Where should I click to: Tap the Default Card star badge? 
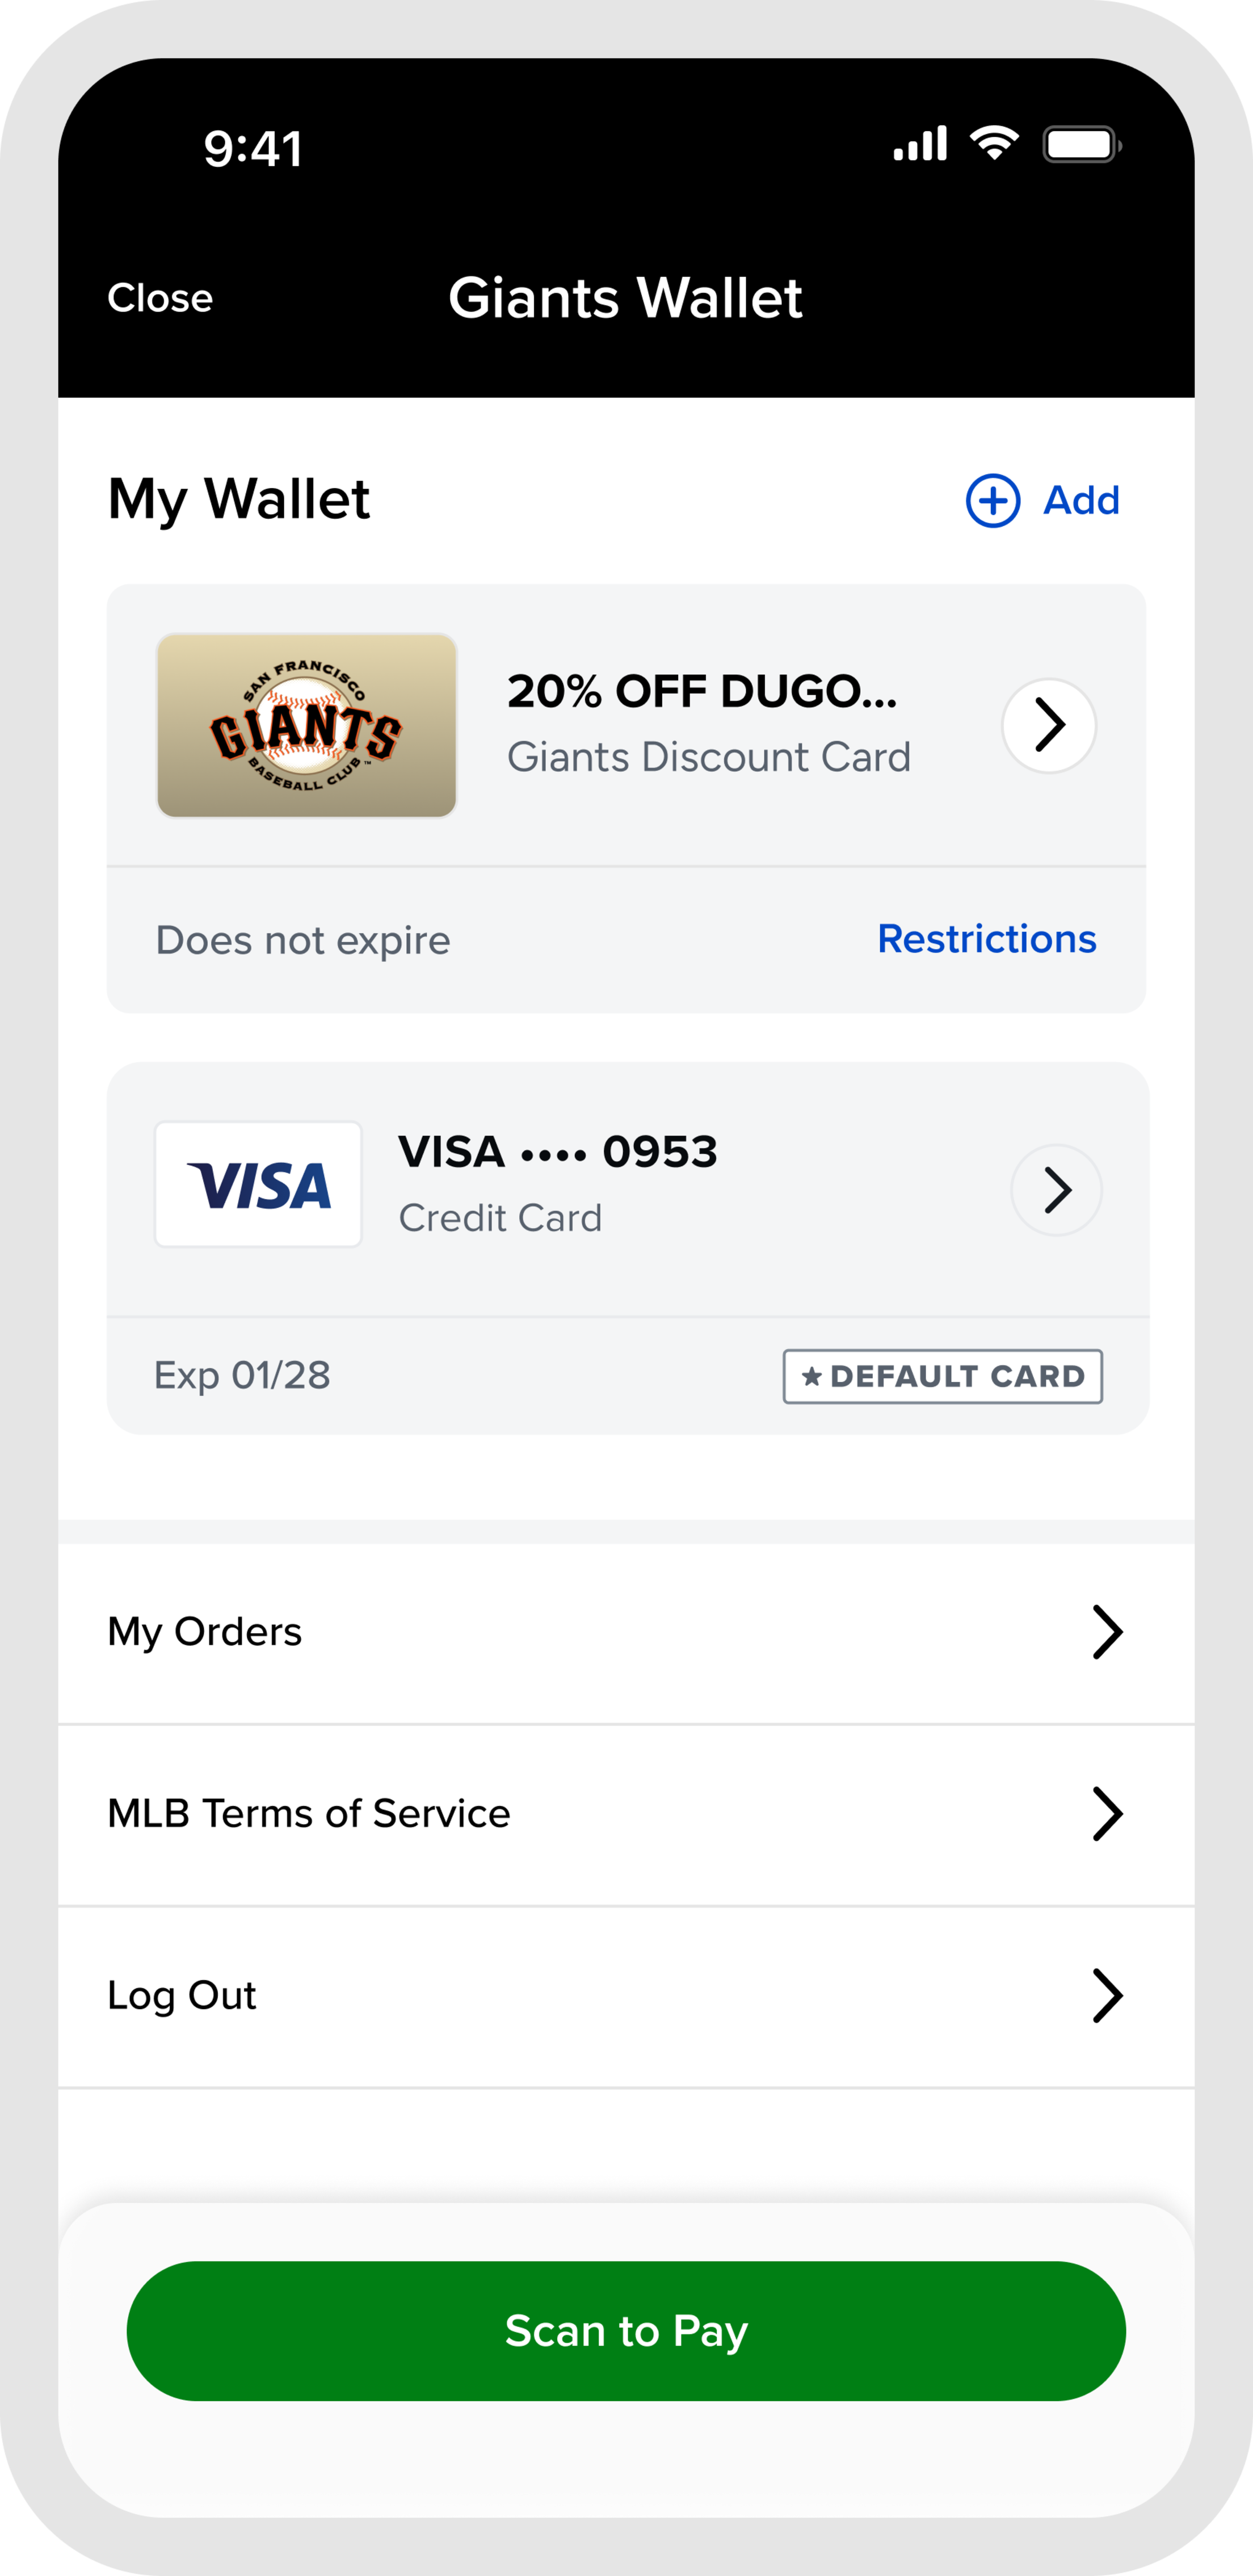[x=942, y=1376]
